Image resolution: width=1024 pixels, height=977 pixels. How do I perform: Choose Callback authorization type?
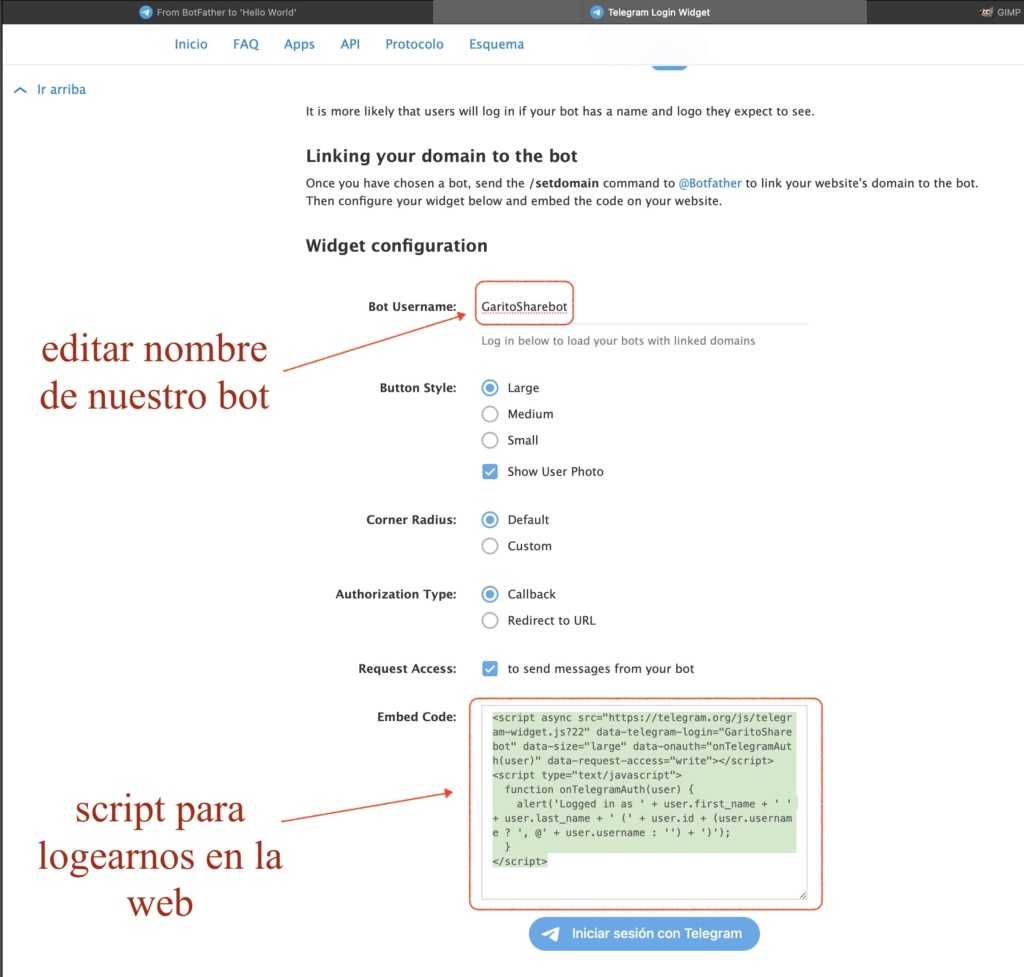490,594
